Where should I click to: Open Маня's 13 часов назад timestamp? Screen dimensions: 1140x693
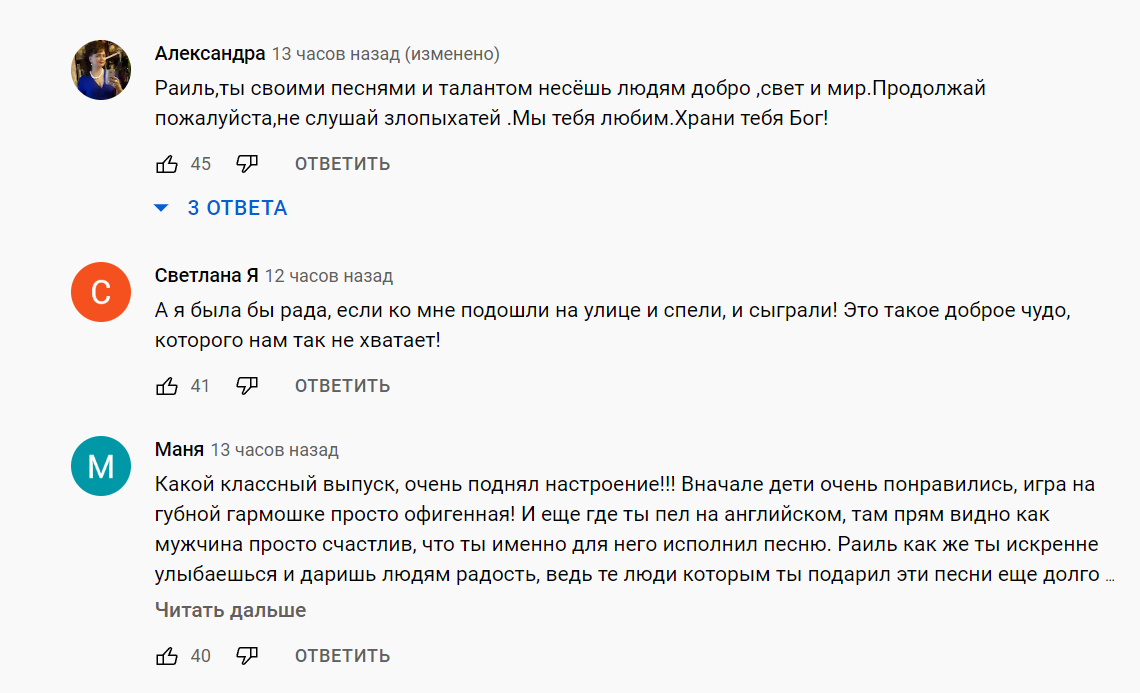click(275, 450)
